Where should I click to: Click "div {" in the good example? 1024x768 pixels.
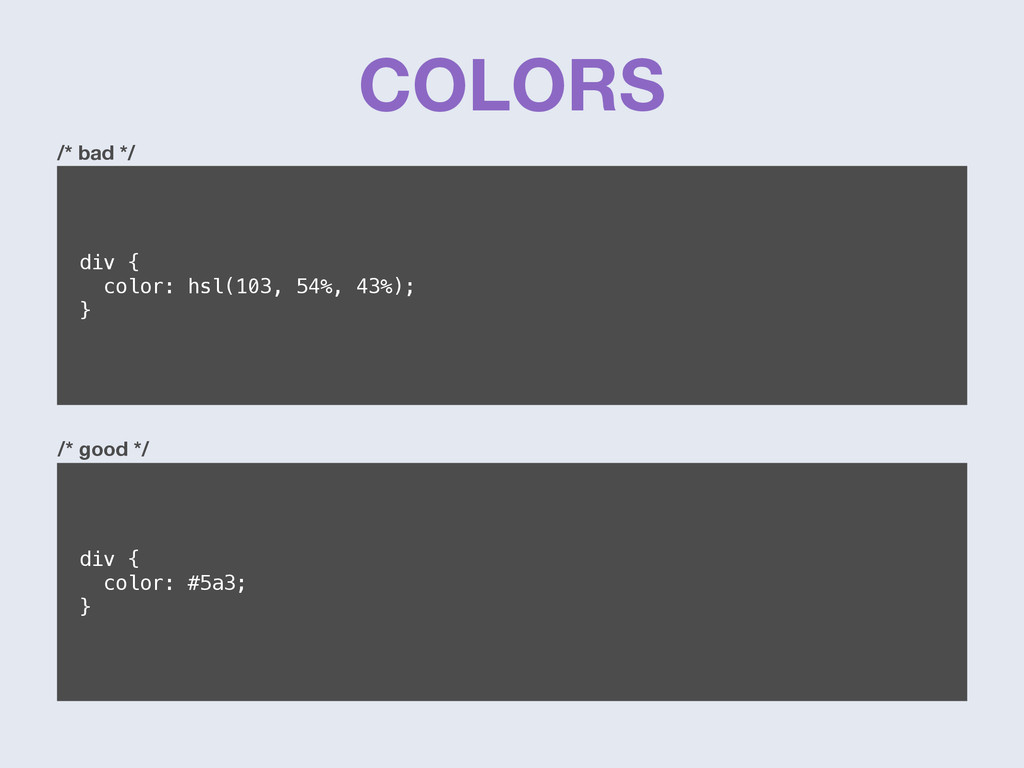[x=109, y=559]
